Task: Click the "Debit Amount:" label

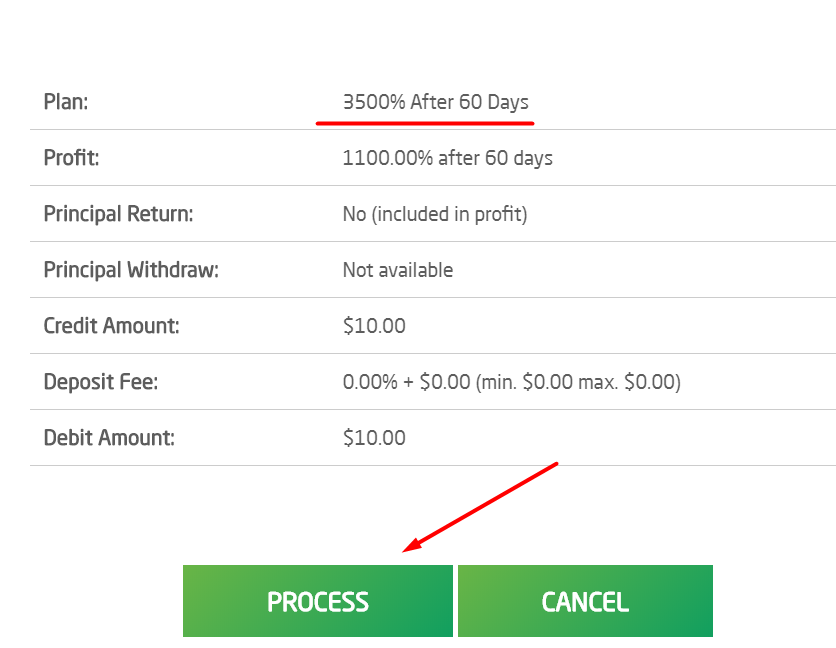Action: coord(109,438)
